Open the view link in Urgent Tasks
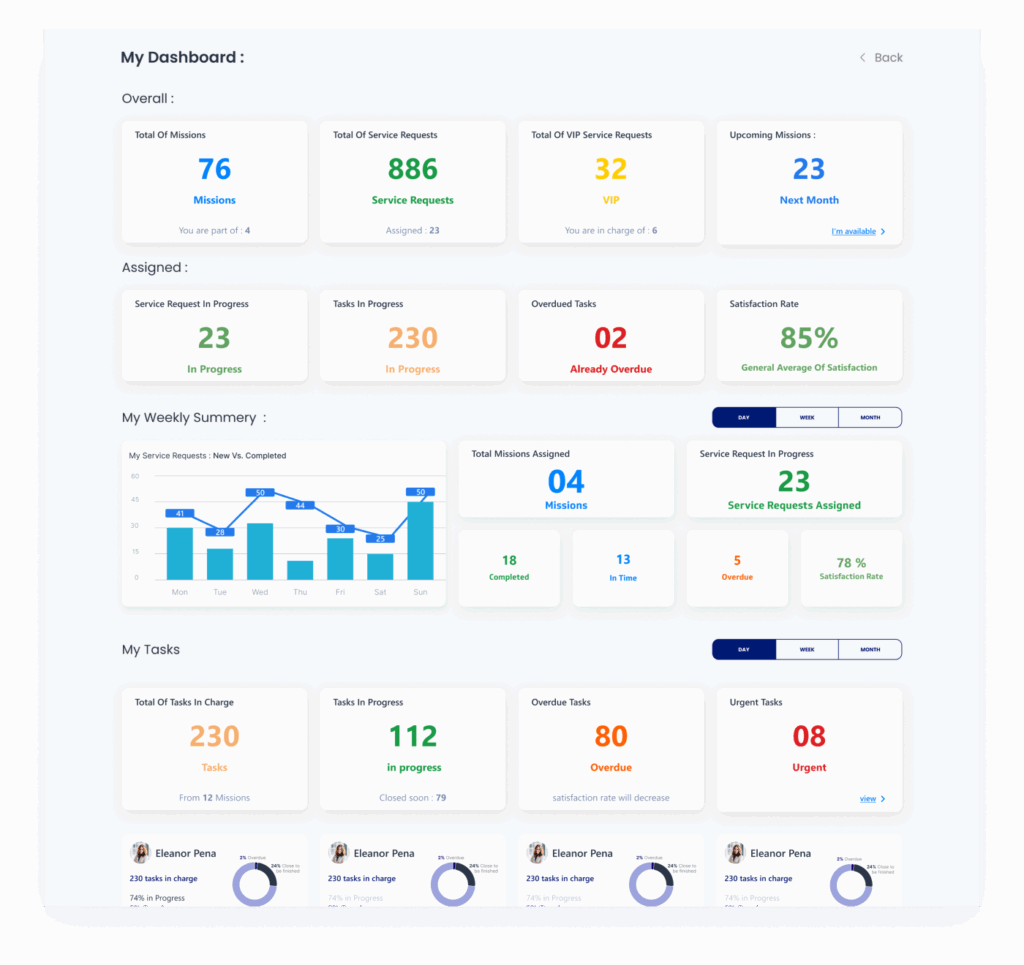This screenshot has height=965, width=1024. tap(867, 799)
